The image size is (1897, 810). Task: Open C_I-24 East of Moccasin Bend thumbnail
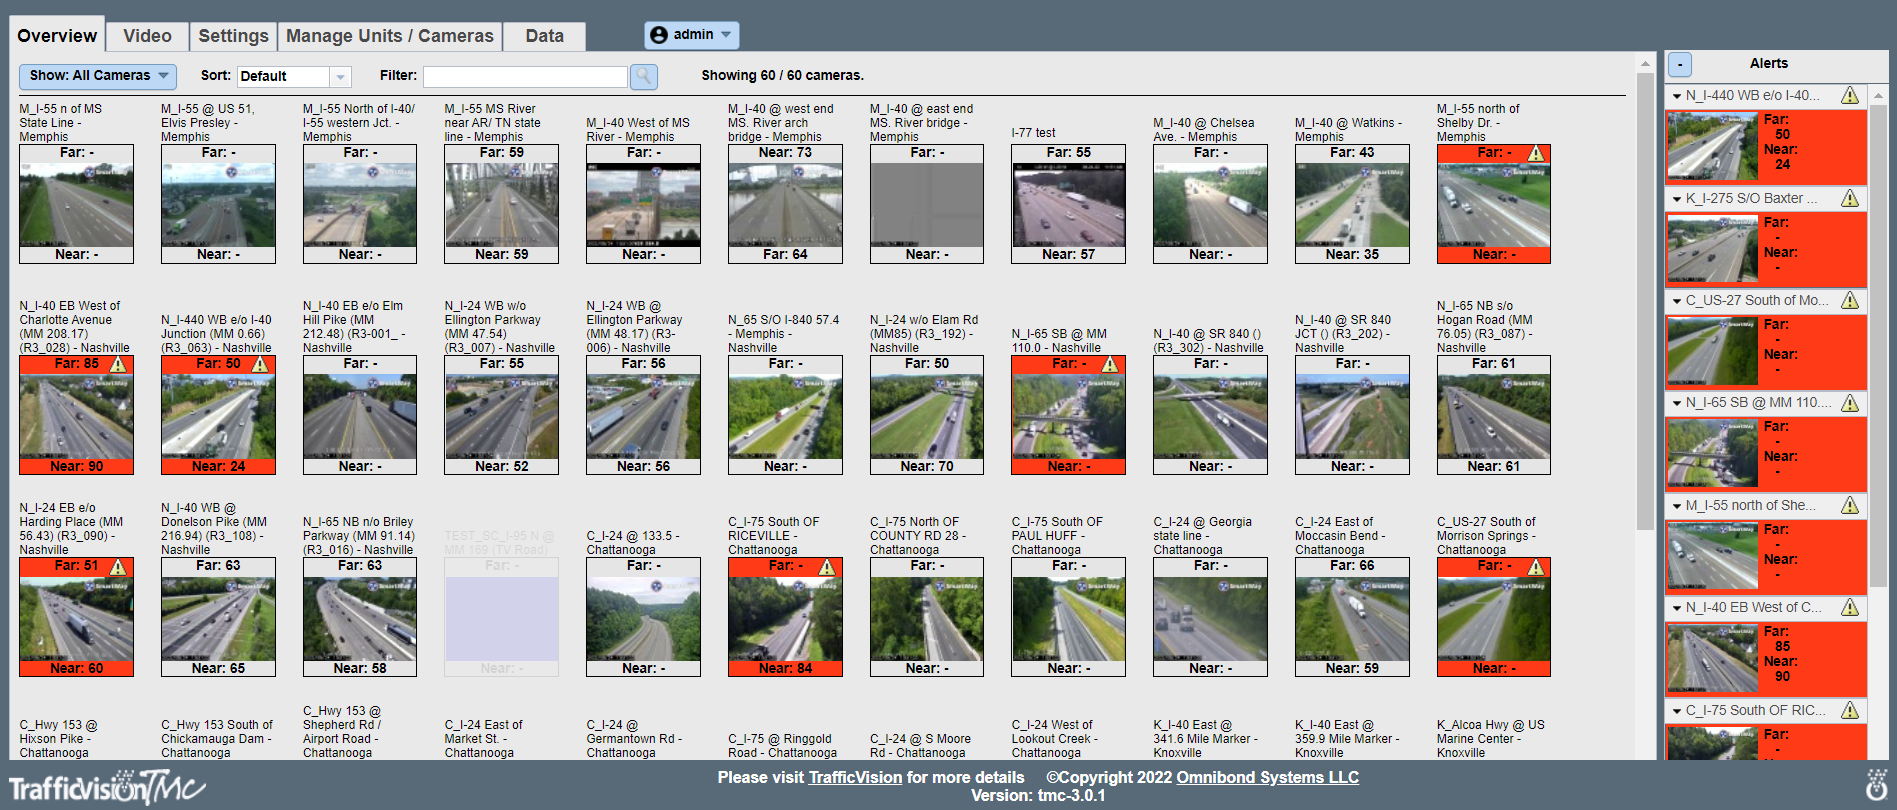click(1352, 617)
